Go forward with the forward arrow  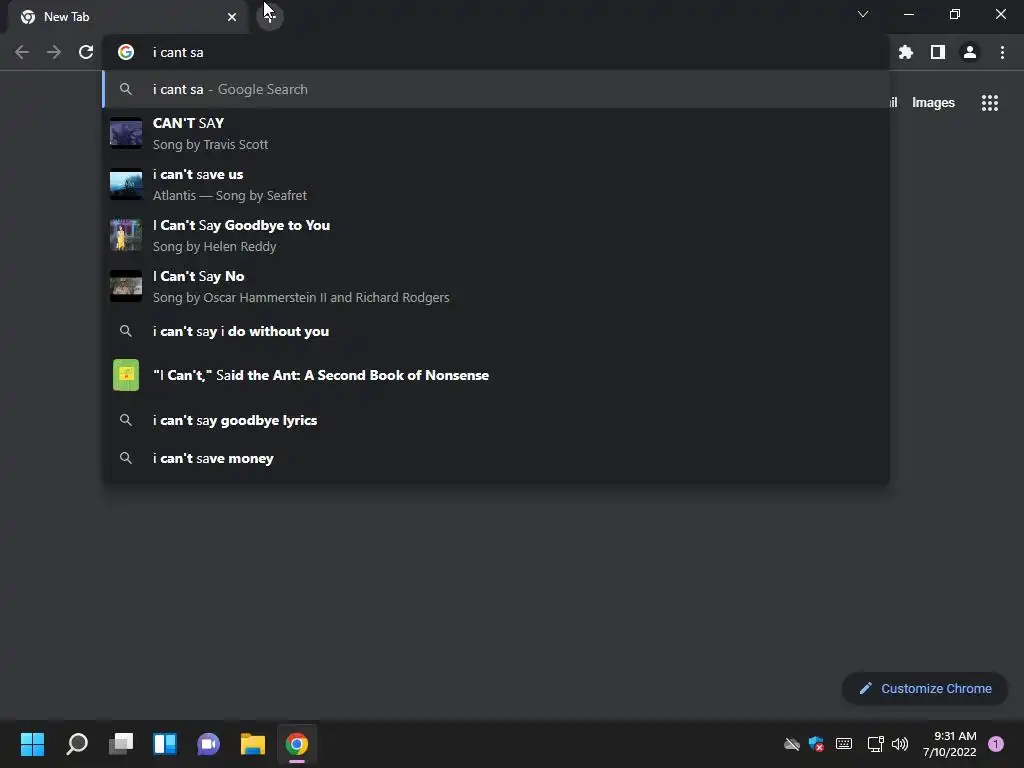pos(54,52)
